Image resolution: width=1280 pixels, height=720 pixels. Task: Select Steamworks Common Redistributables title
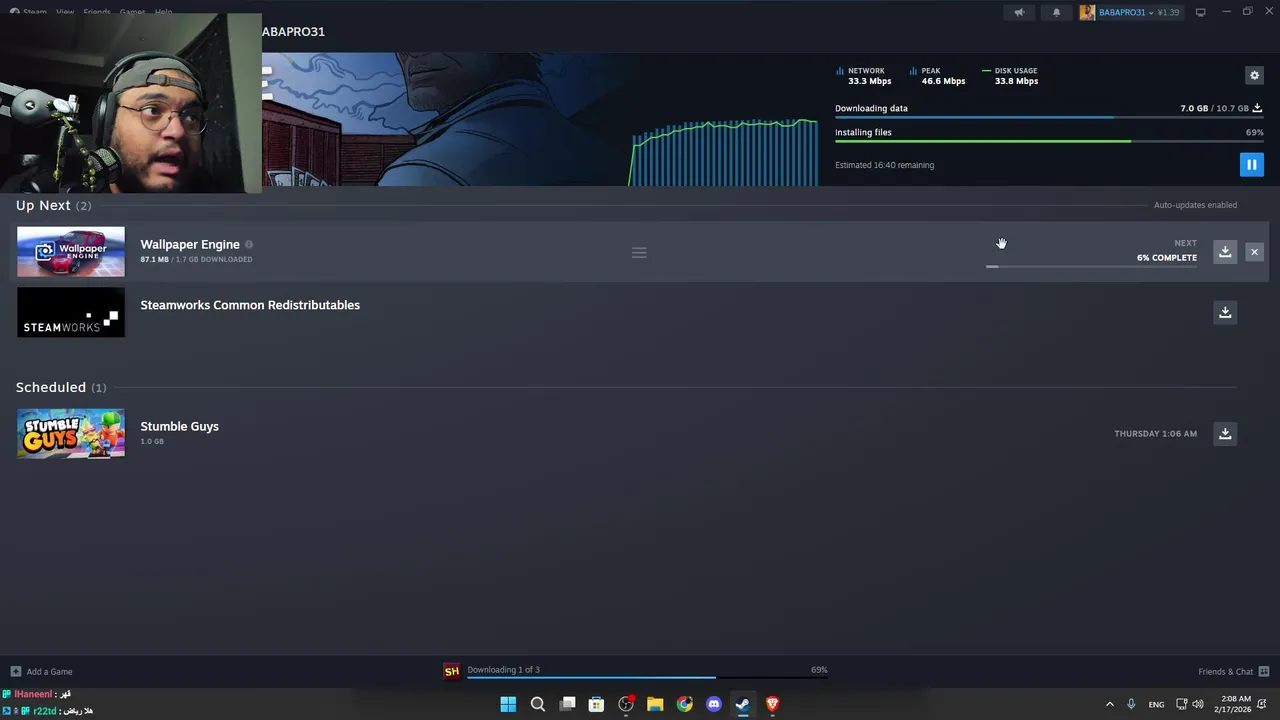click(x=250, y=305)
